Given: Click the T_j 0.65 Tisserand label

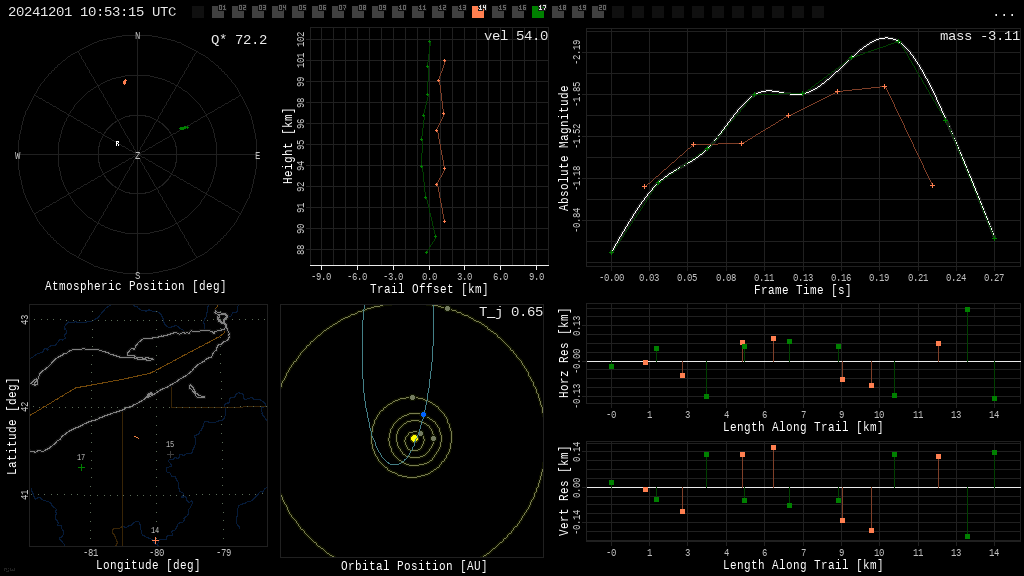Looking at the screenshot, I should 511,312.
